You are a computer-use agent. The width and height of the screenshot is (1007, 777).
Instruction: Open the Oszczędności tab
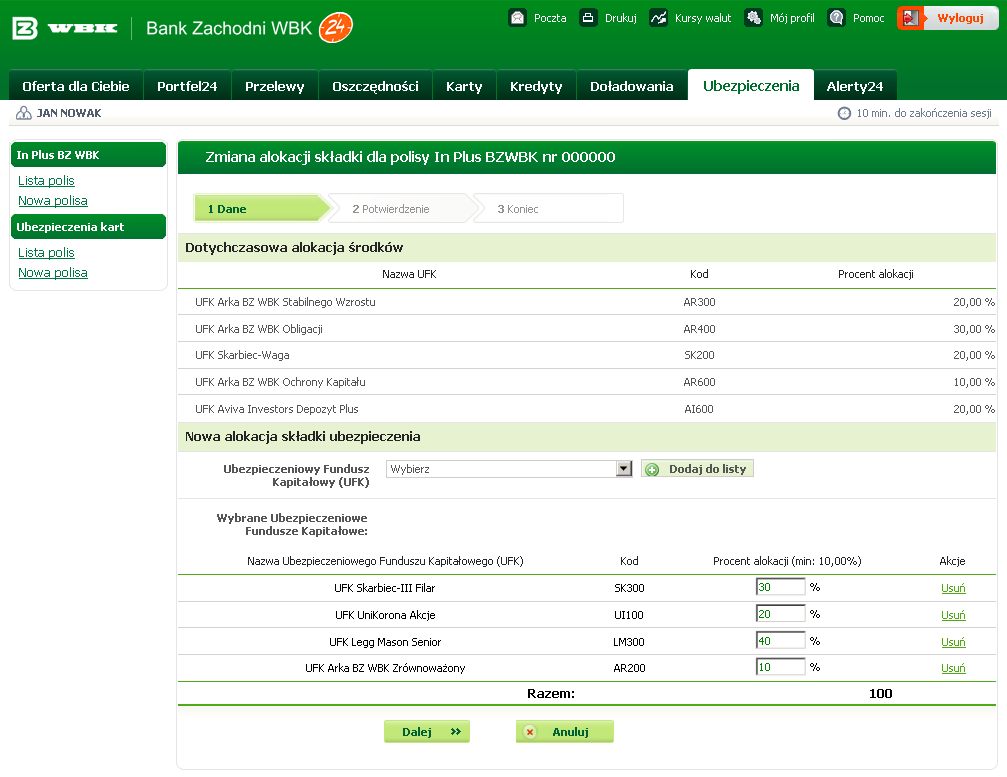click(x=375, y=86)
